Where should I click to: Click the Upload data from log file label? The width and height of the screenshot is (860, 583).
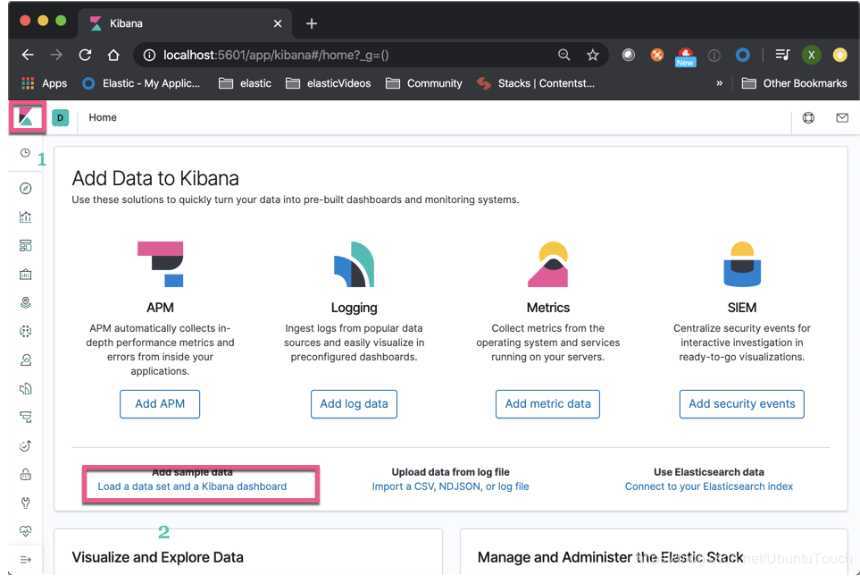450,472
